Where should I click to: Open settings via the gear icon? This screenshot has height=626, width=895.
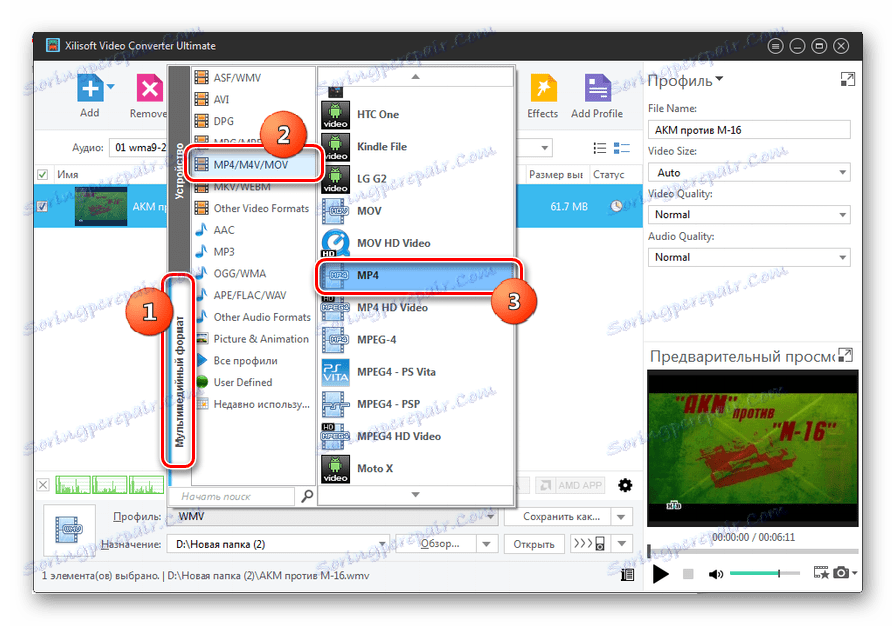coord(625,486)
